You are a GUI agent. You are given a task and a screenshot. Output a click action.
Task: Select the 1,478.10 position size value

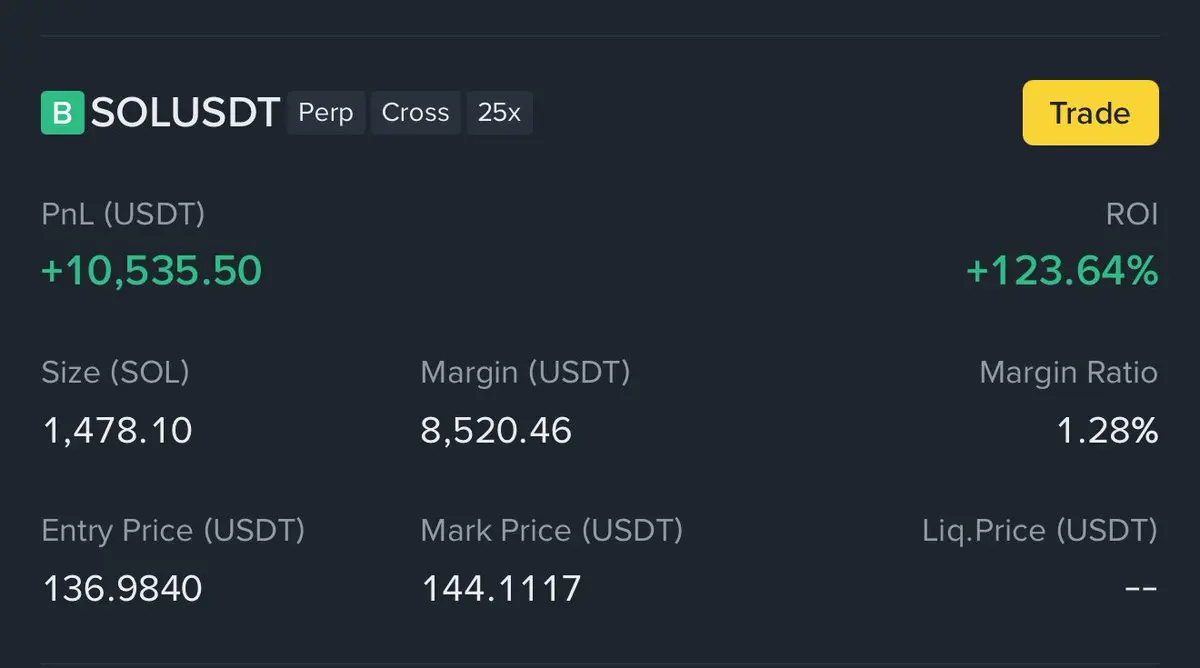pyautogui.click(x=117, y=430)
